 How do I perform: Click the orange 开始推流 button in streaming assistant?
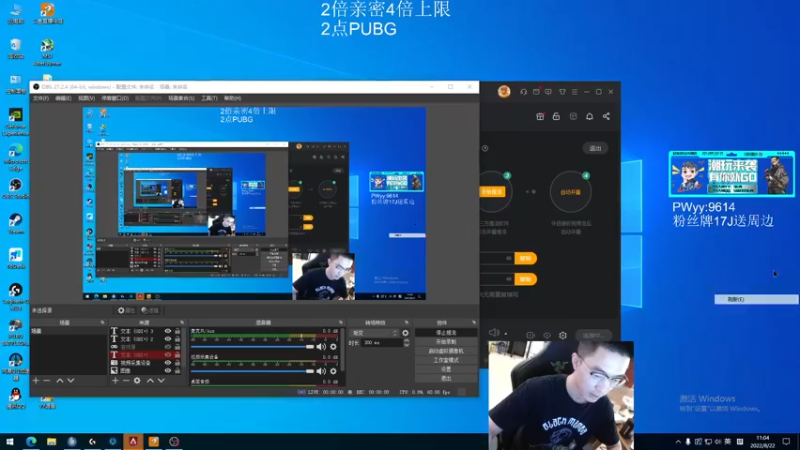coord(491,192)
